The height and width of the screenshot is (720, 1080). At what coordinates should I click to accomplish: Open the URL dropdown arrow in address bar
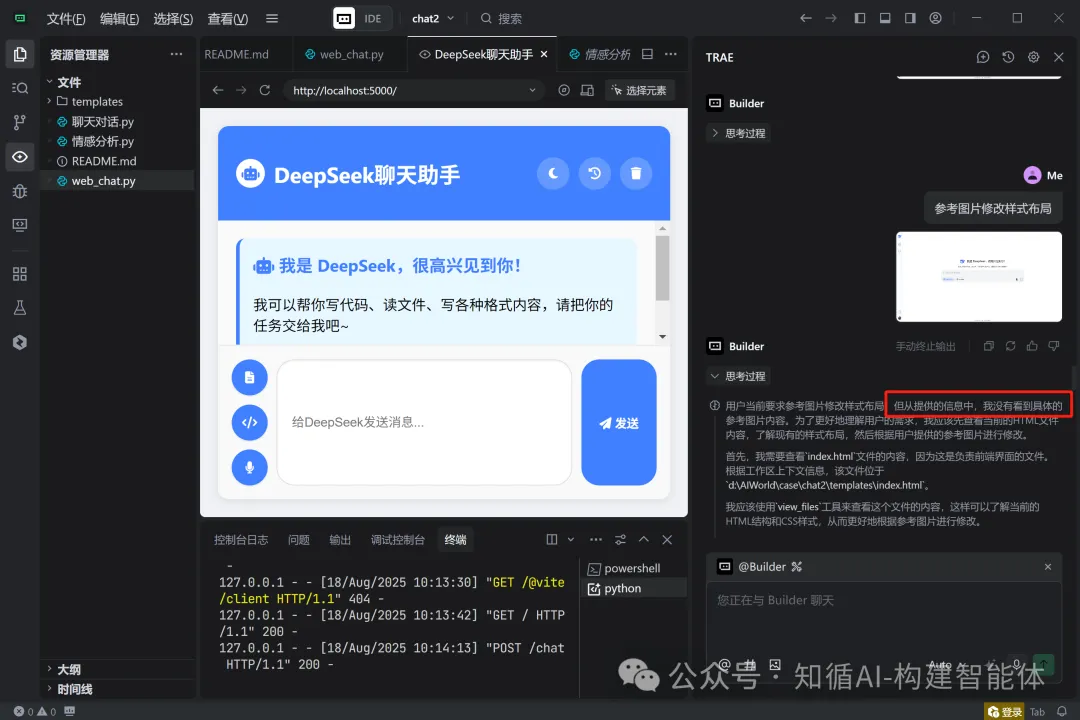tap(532, 90)
